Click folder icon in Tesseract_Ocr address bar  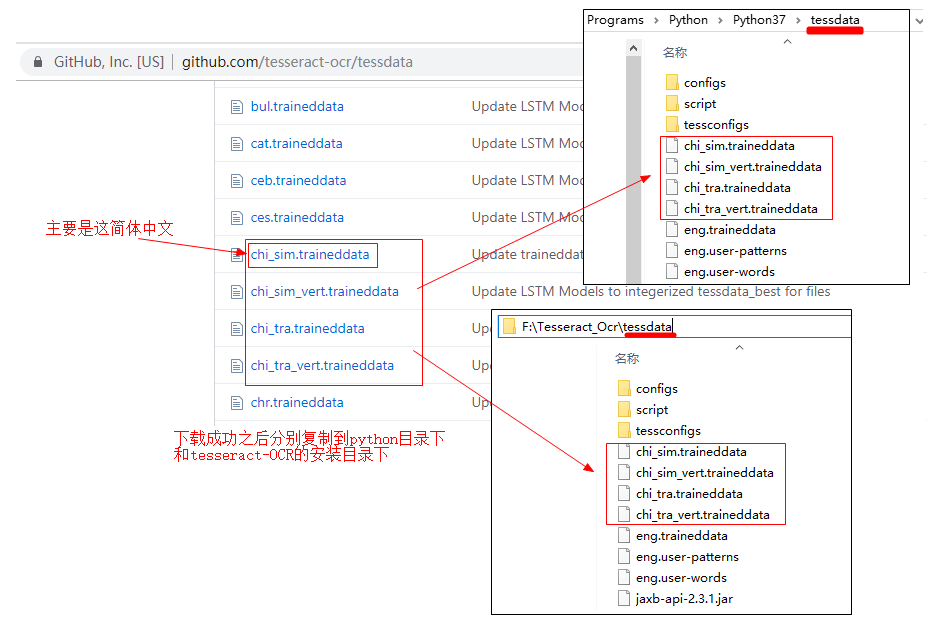[x=509, y=326]
